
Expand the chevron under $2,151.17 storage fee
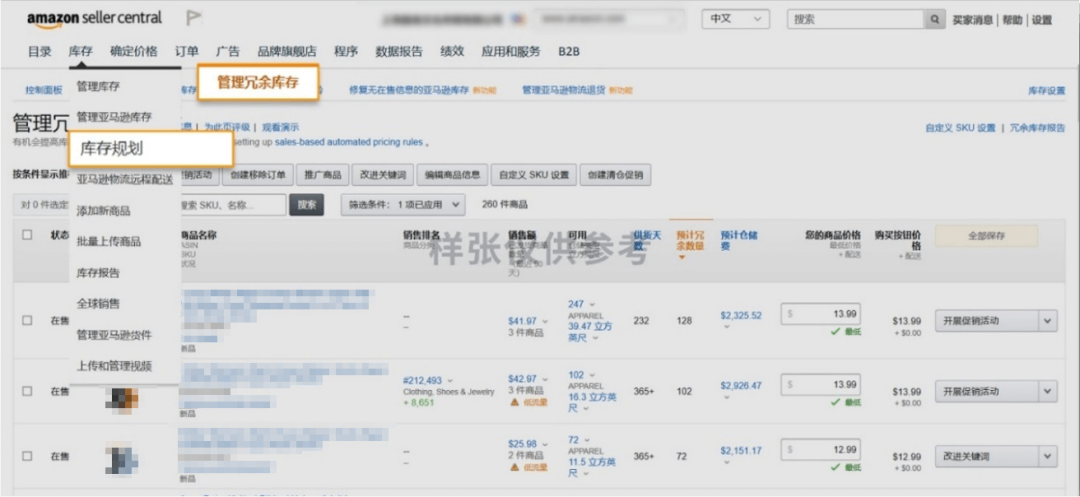point(726,463)
